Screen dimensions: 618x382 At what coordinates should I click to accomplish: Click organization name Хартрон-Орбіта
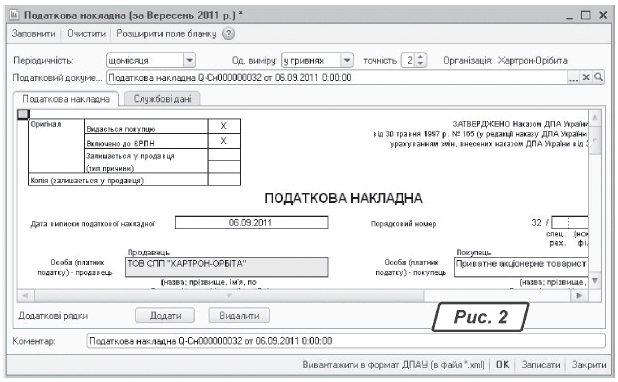(x=532, y=60)
